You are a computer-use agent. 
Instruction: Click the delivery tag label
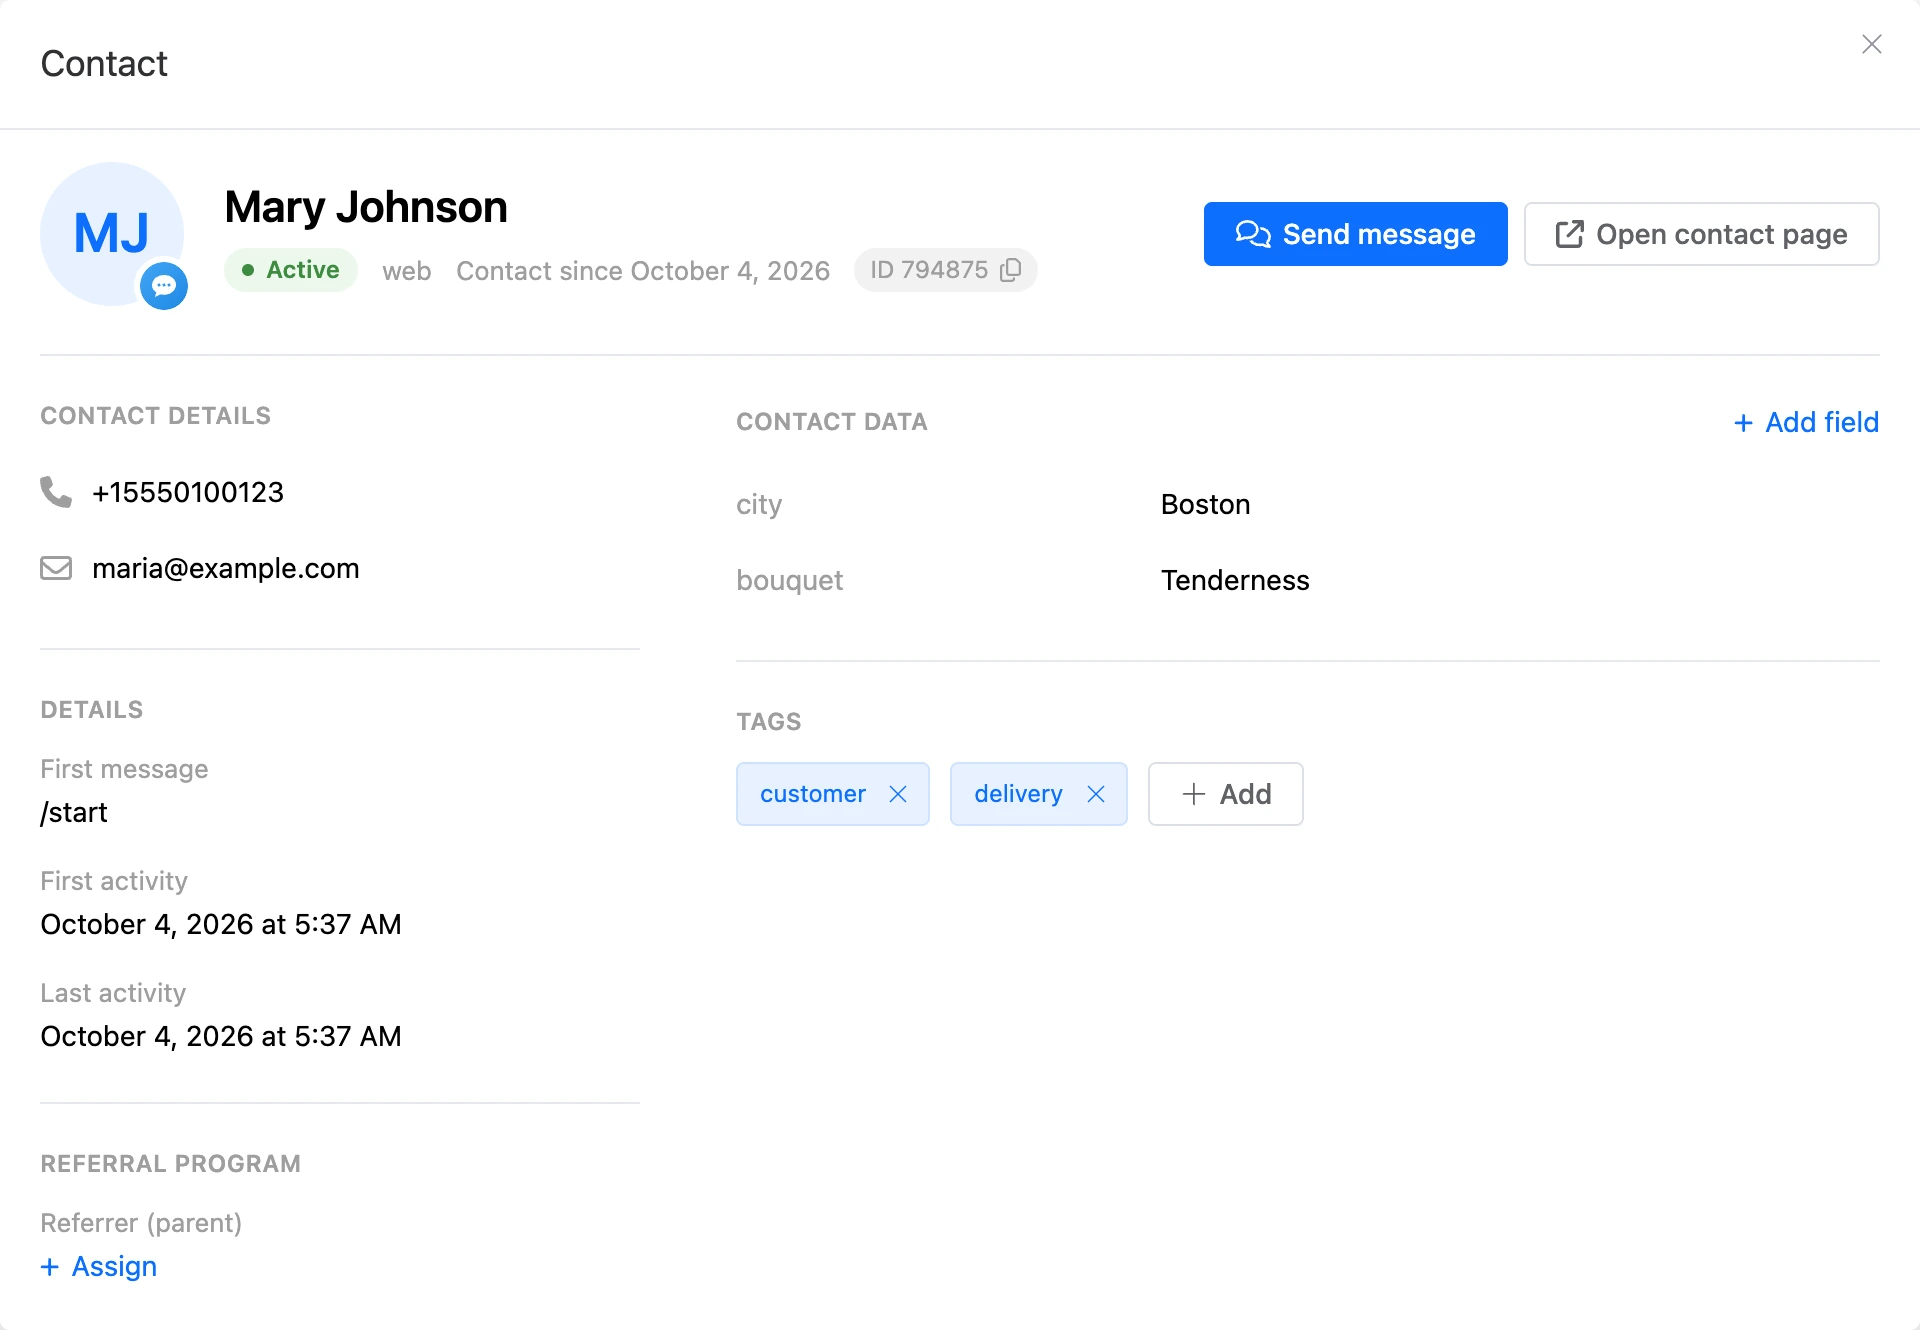(x=1018, y=794)
